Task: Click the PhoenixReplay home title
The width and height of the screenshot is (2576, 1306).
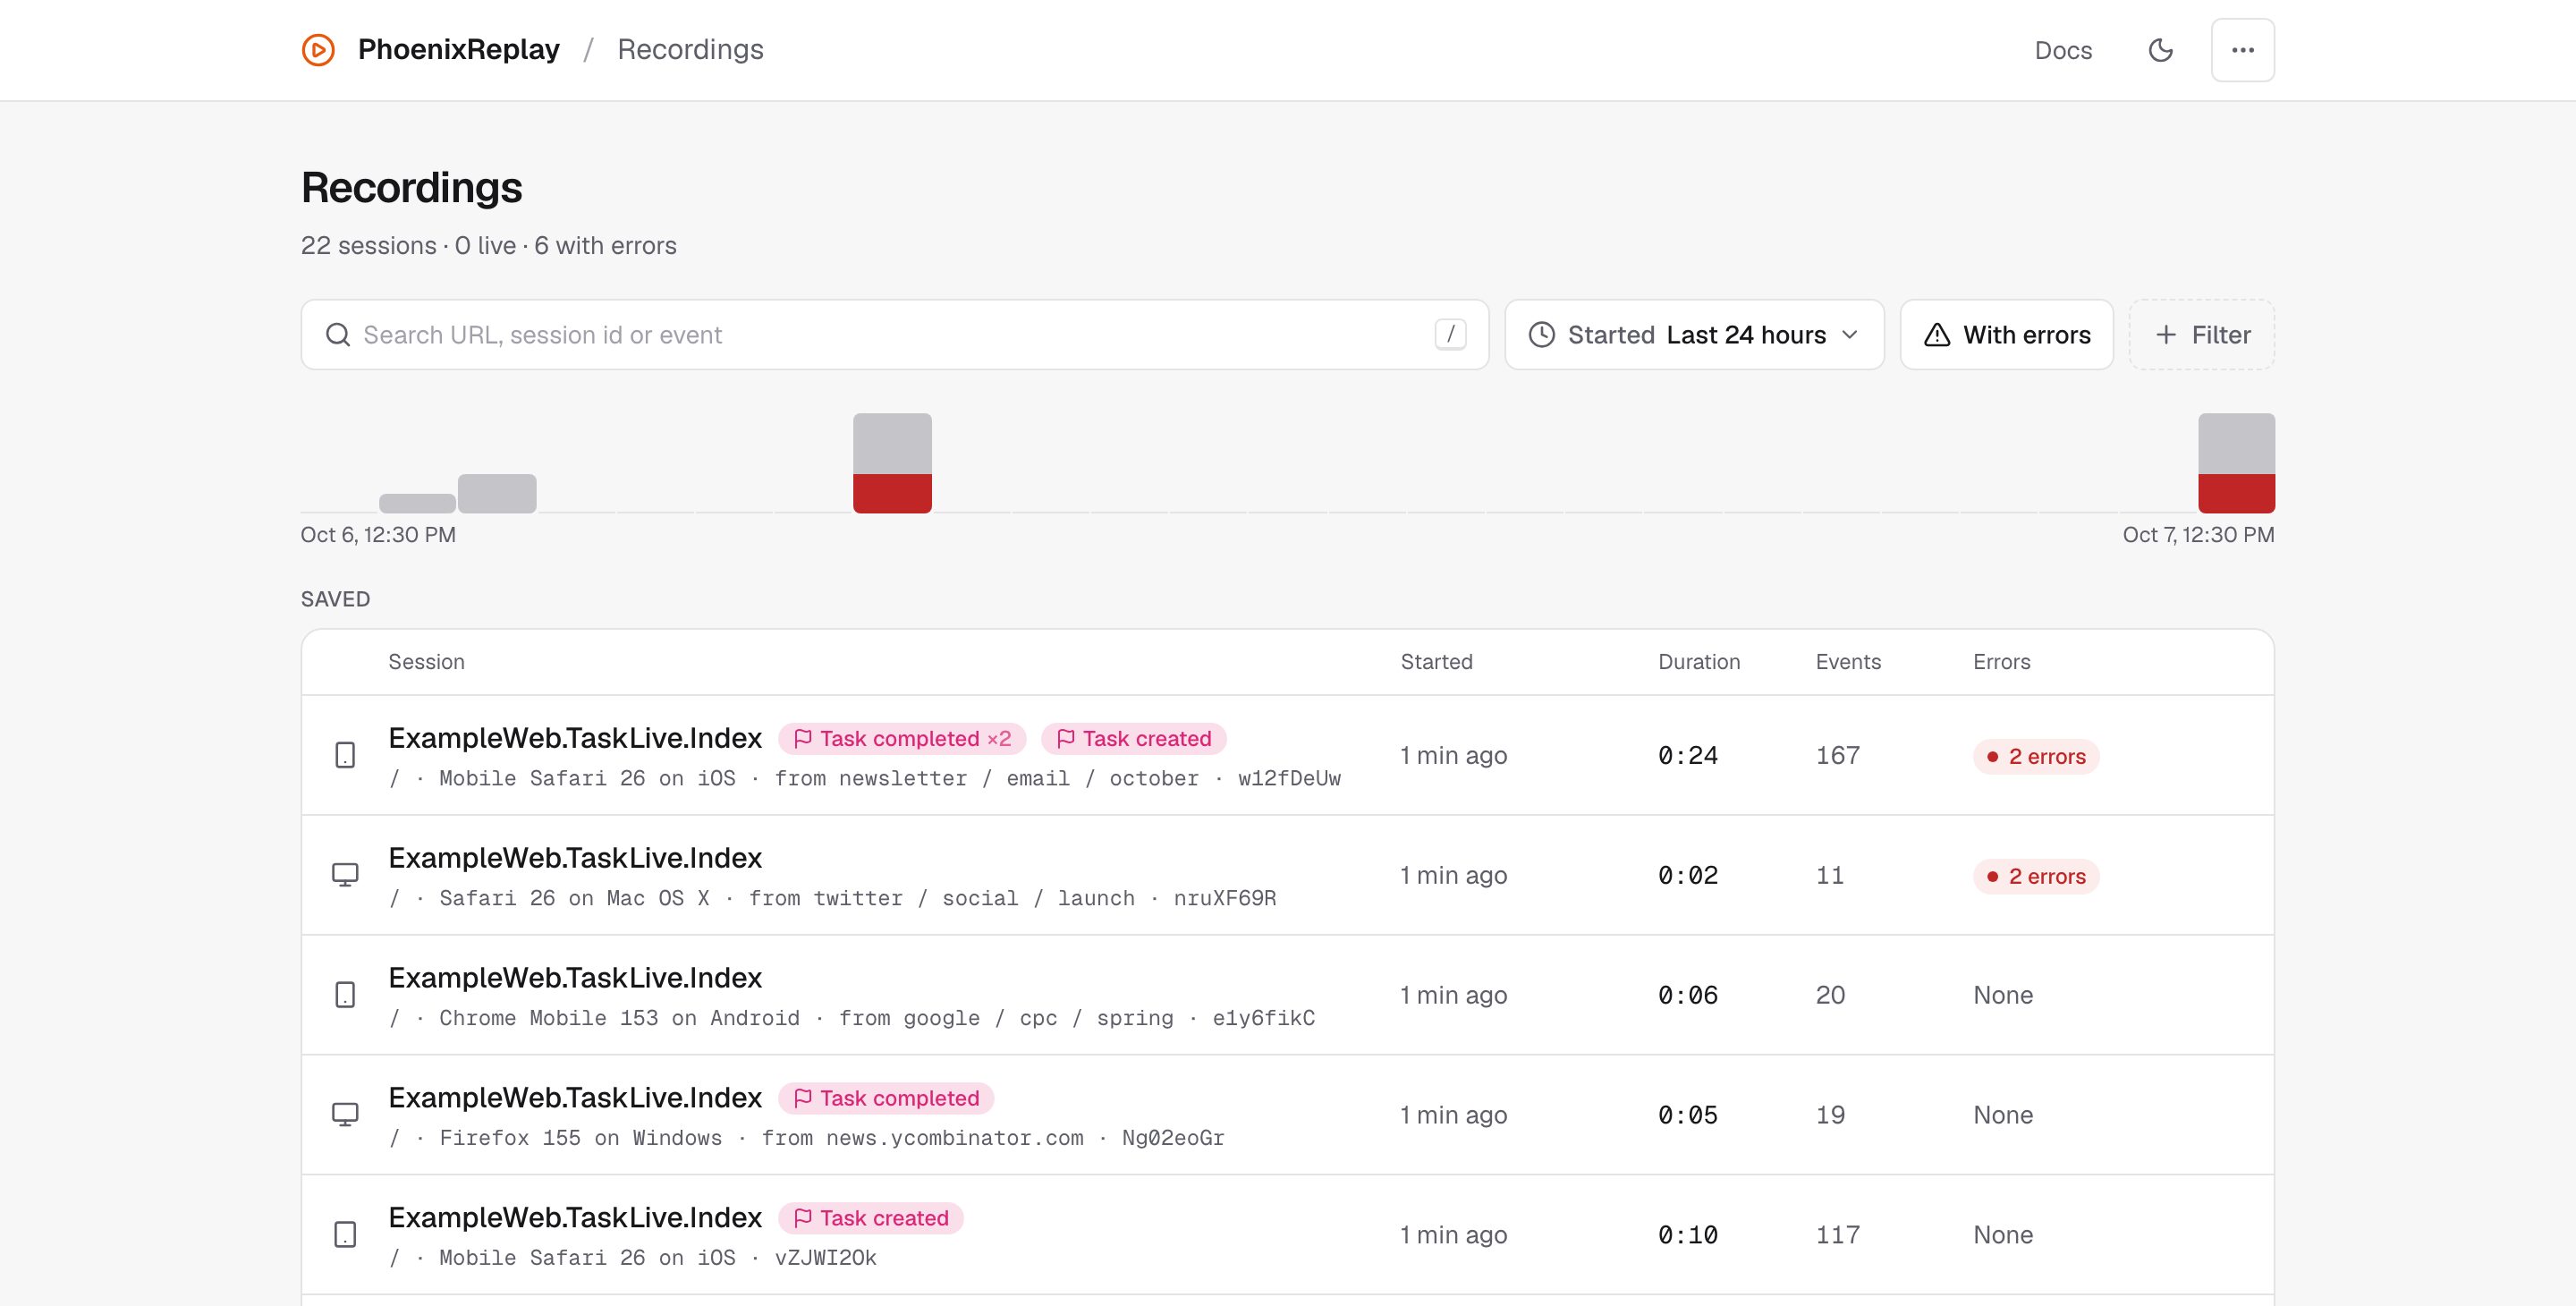Action: (x=459, y=49)
